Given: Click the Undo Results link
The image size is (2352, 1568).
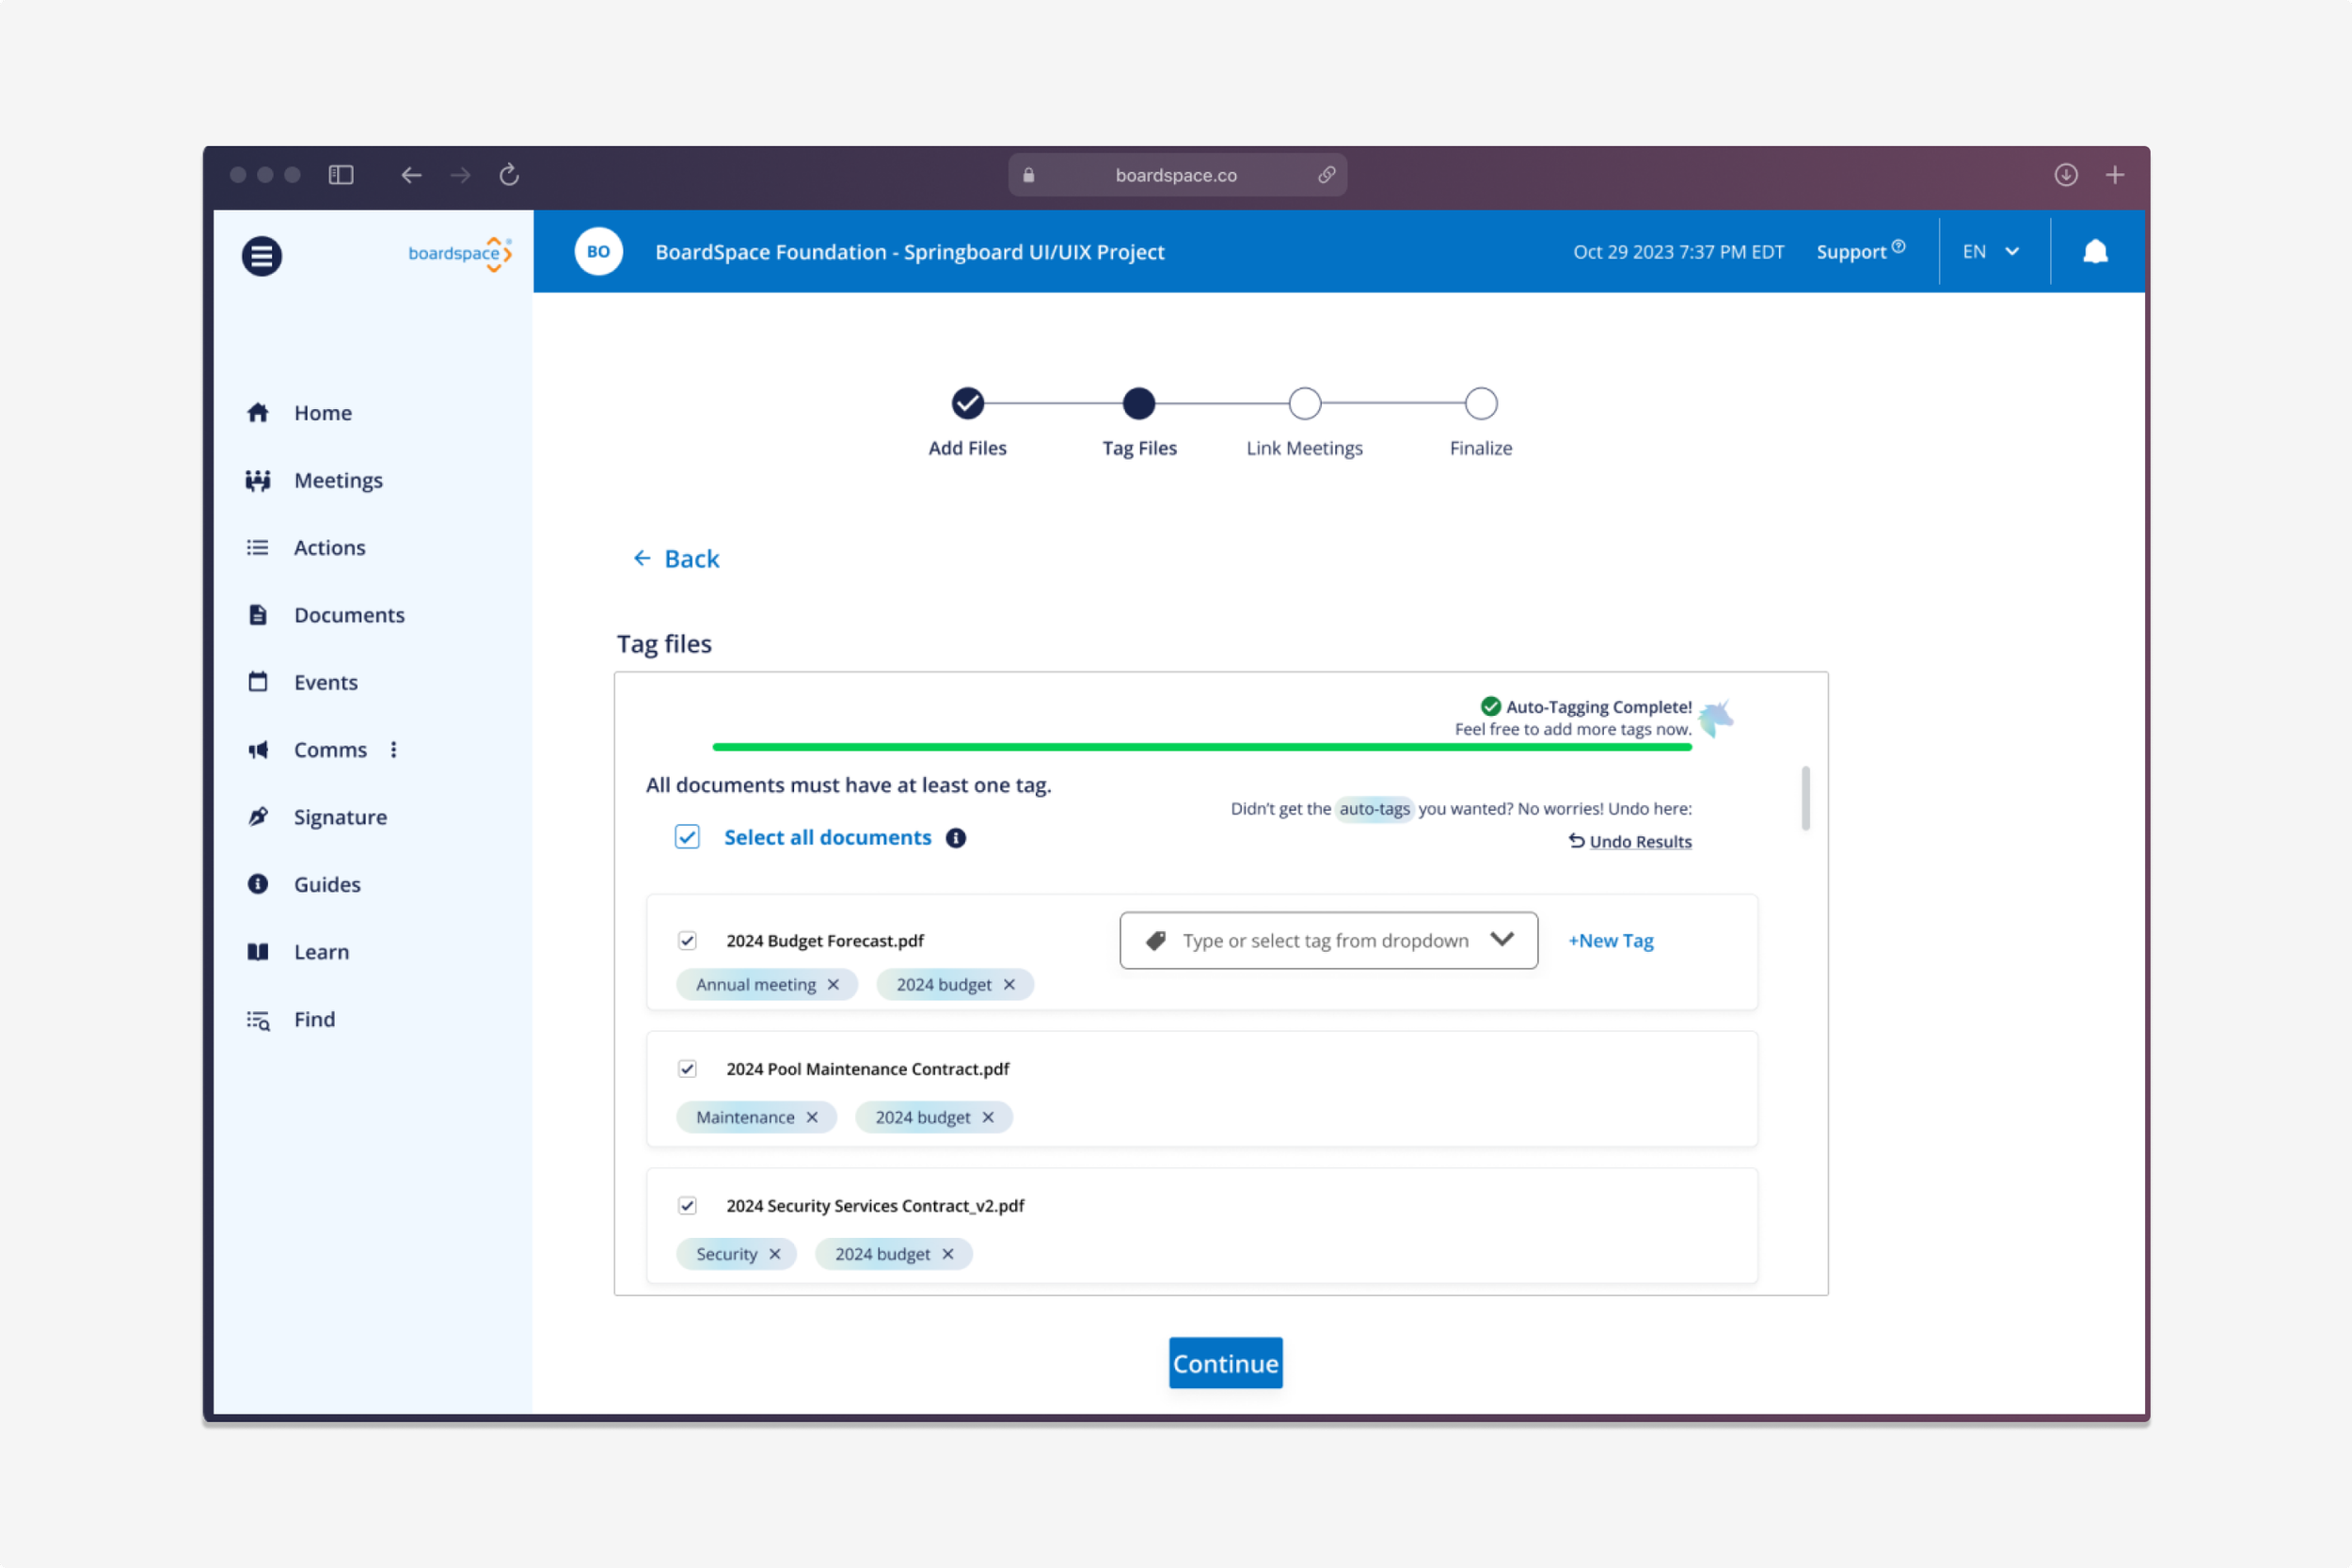Looking at the screenshot, I should (1640, 842).
